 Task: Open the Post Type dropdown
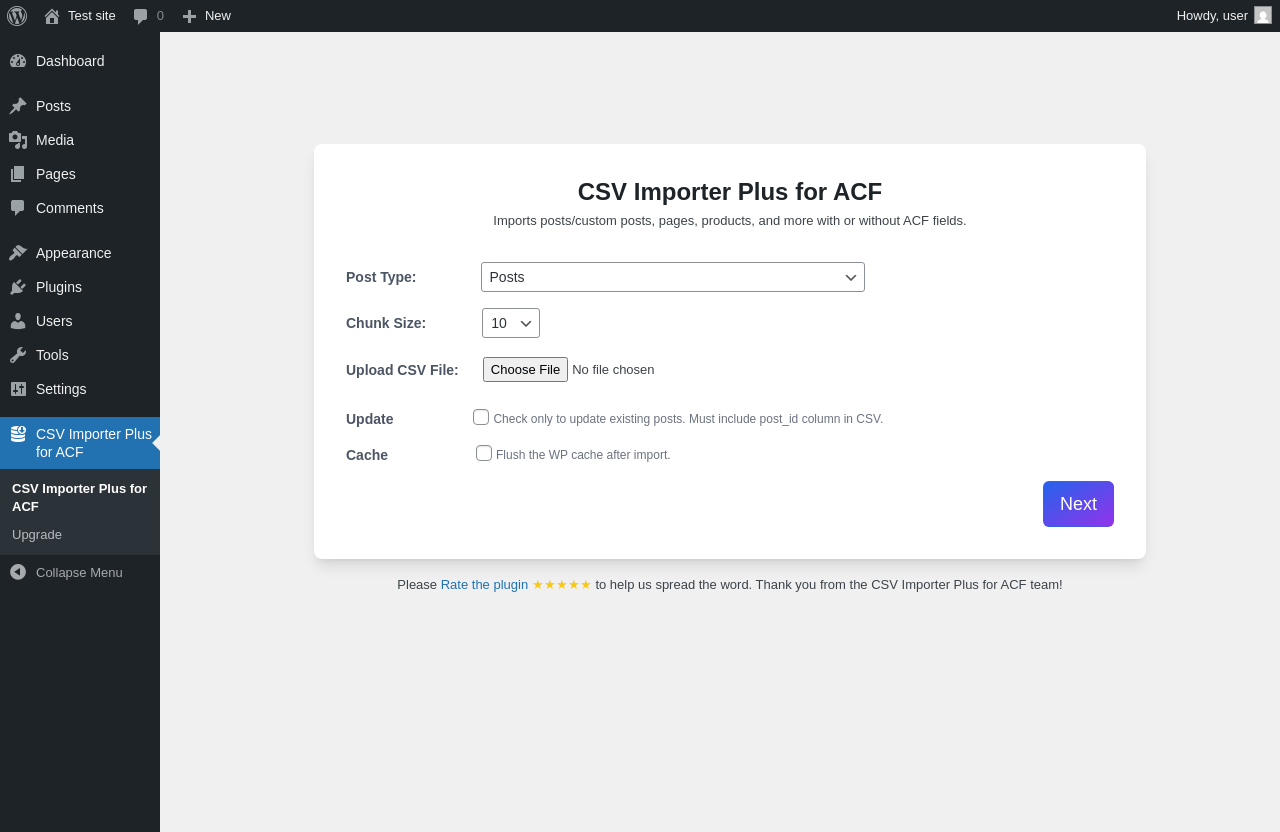pyautogui.click(x=673, y=277)
